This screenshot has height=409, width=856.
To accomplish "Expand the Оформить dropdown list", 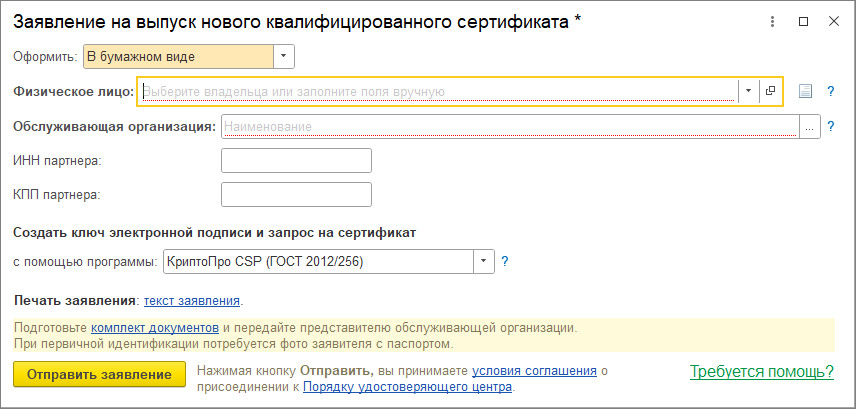I will [284, 57].
